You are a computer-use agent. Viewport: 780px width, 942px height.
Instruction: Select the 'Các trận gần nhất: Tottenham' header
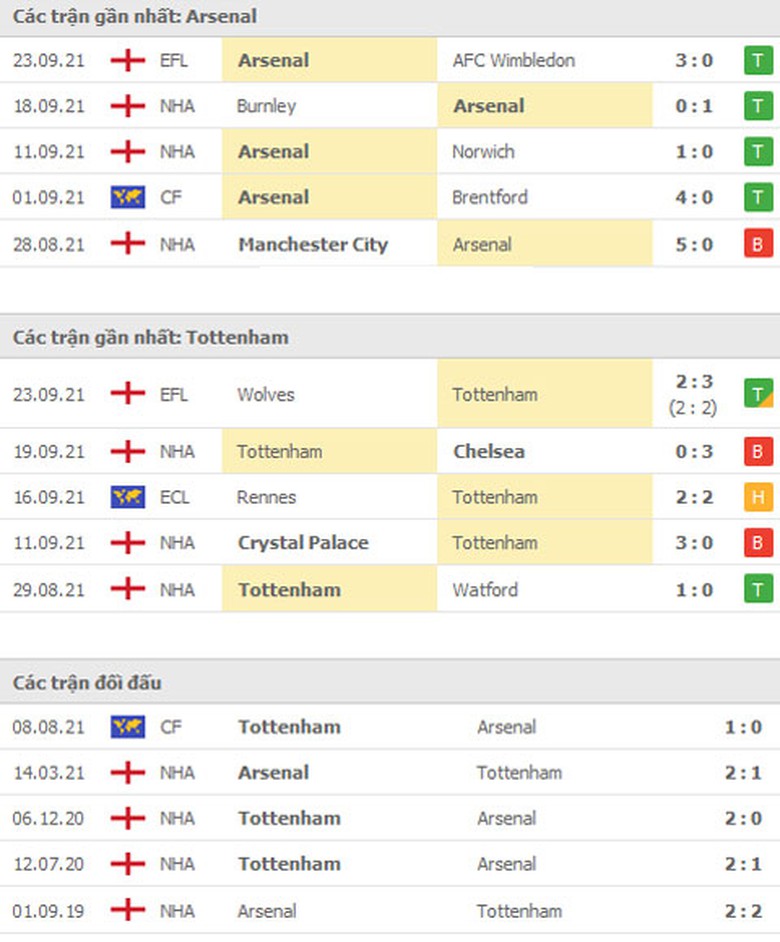(150, 337)
